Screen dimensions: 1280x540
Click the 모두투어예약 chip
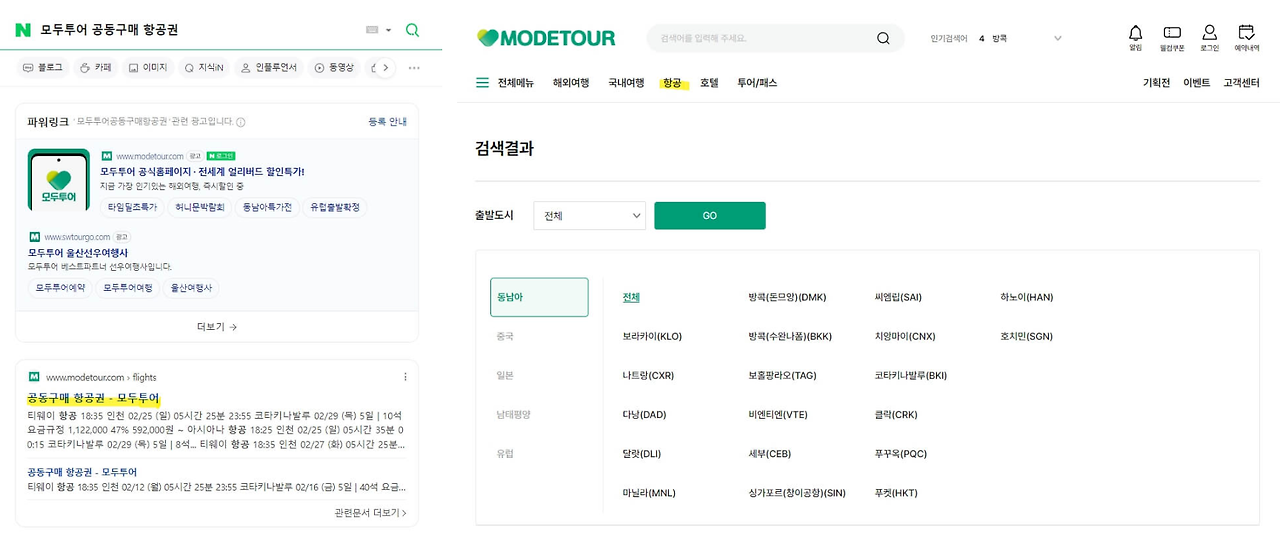(x=60, y=288)
